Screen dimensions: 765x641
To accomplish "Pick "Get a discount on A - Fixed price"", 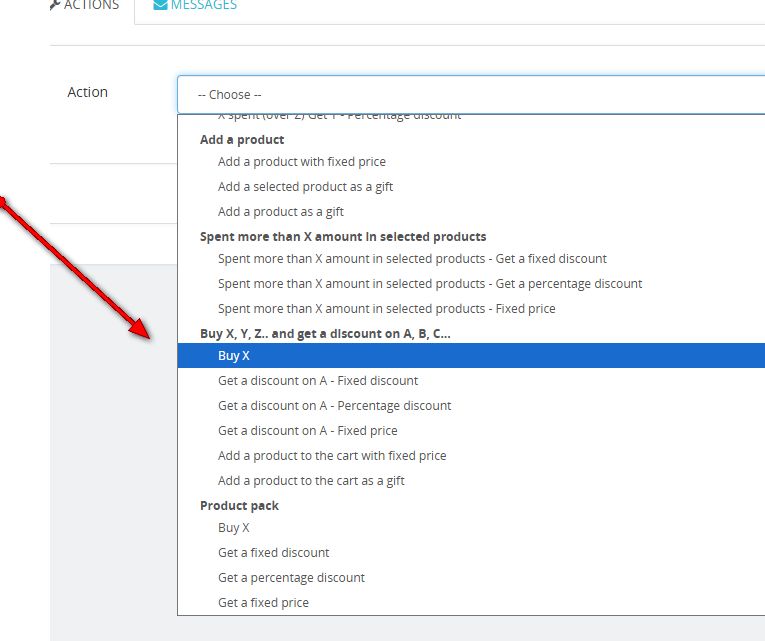I will click(307, 431).
